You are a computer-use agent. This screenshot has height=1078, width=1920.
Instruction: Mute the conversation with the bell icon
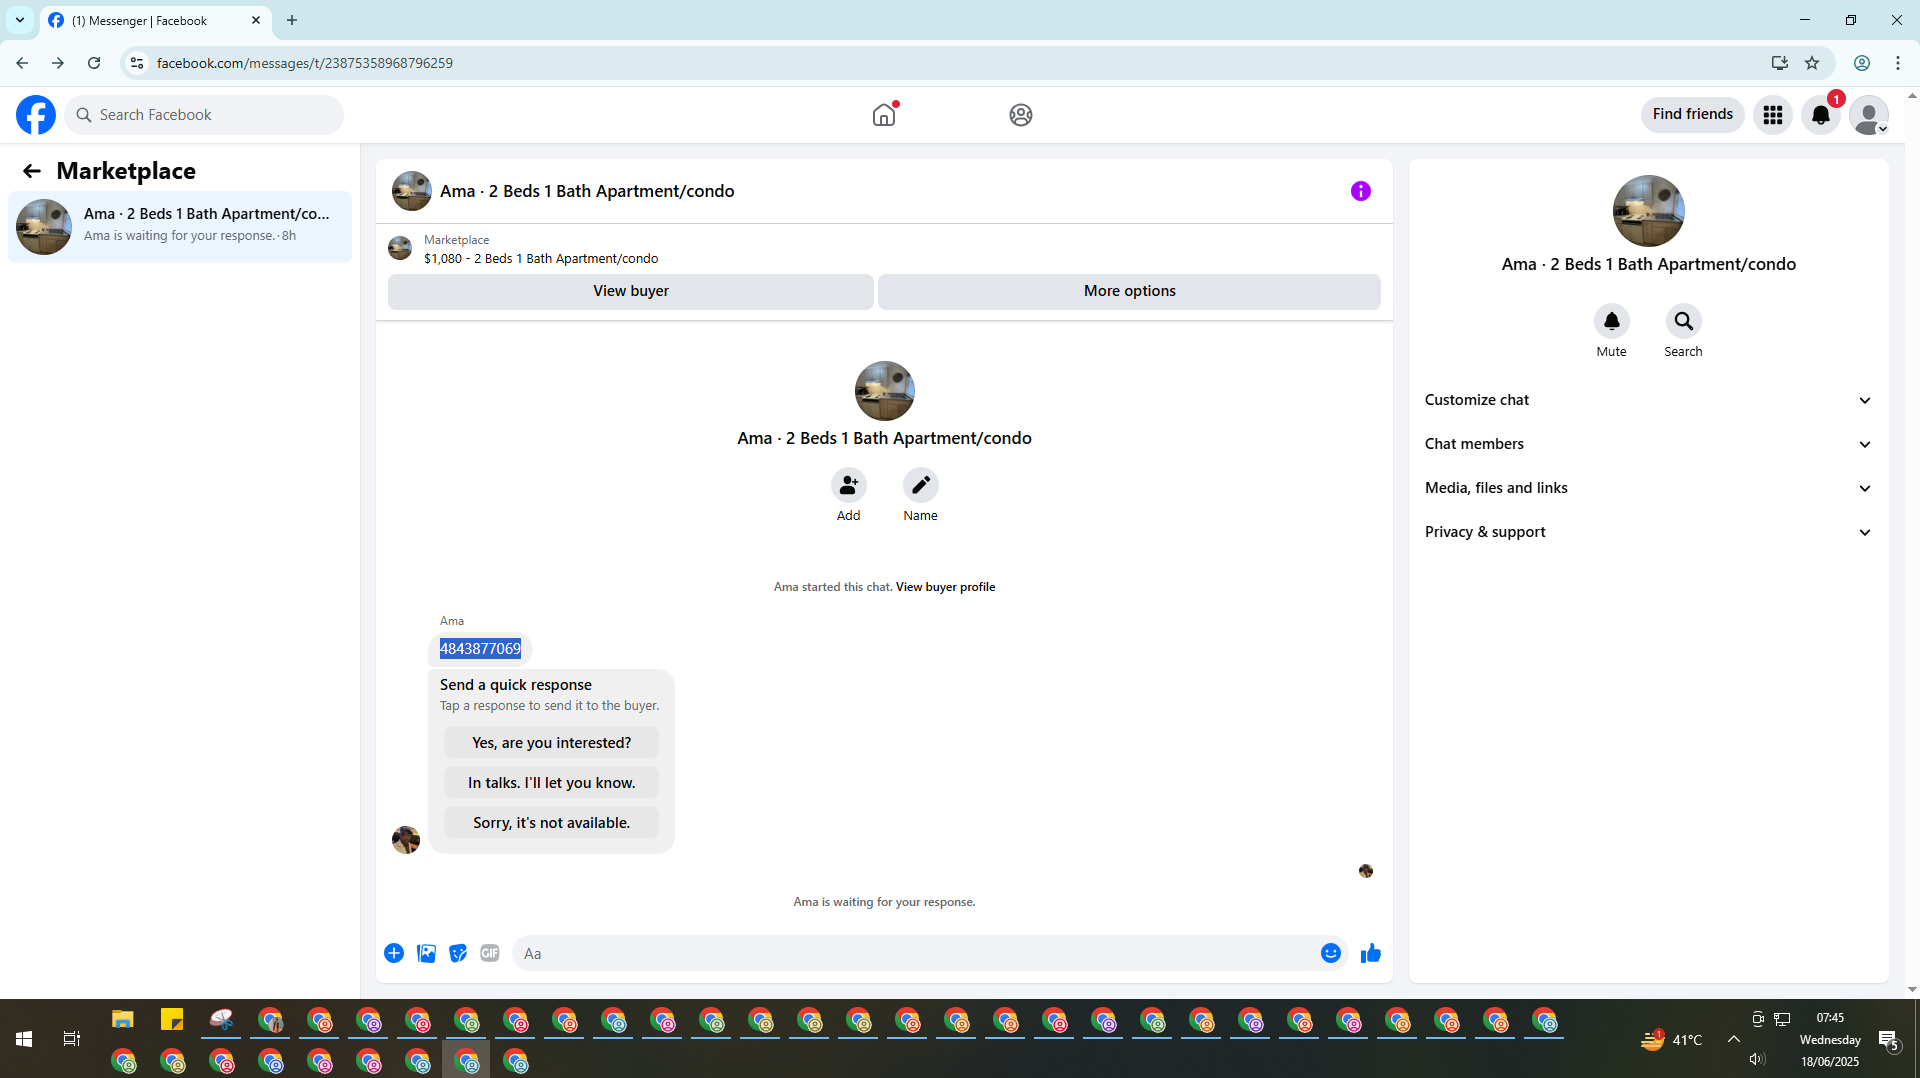tap(1611, 321)
